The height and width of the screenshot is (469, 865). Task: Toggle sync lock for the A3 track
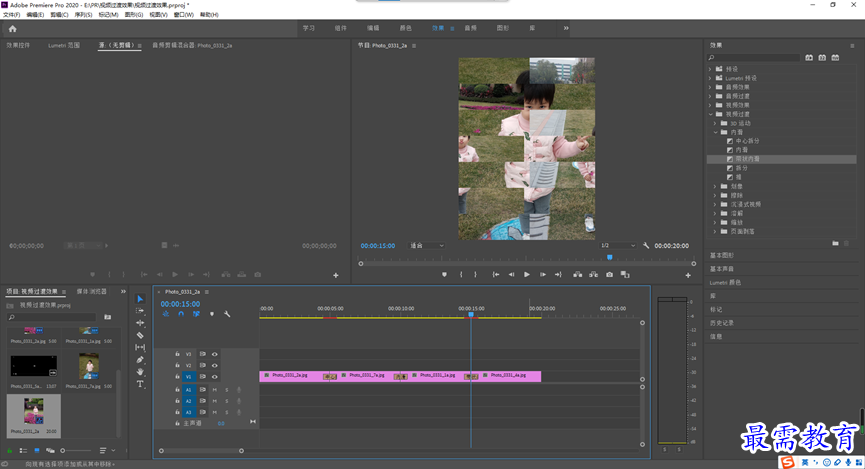pyautogui.click(x=202, y=412)
